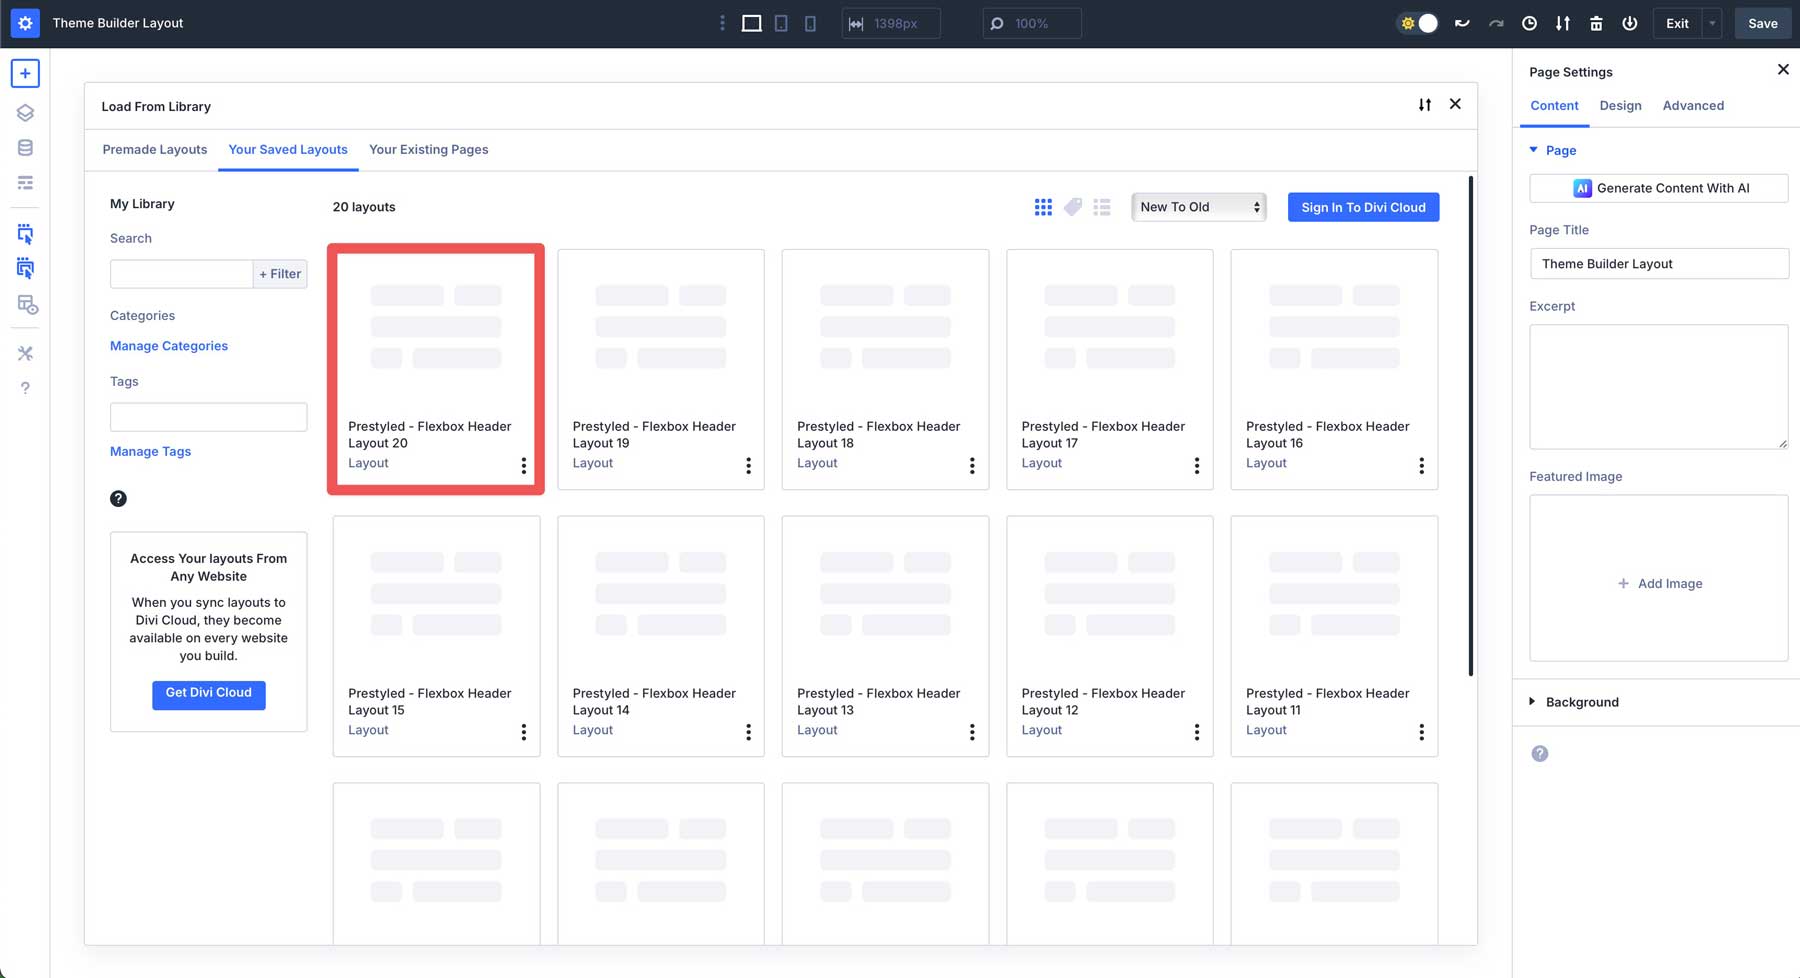Toggle desktop preview mode

[750, 22]
